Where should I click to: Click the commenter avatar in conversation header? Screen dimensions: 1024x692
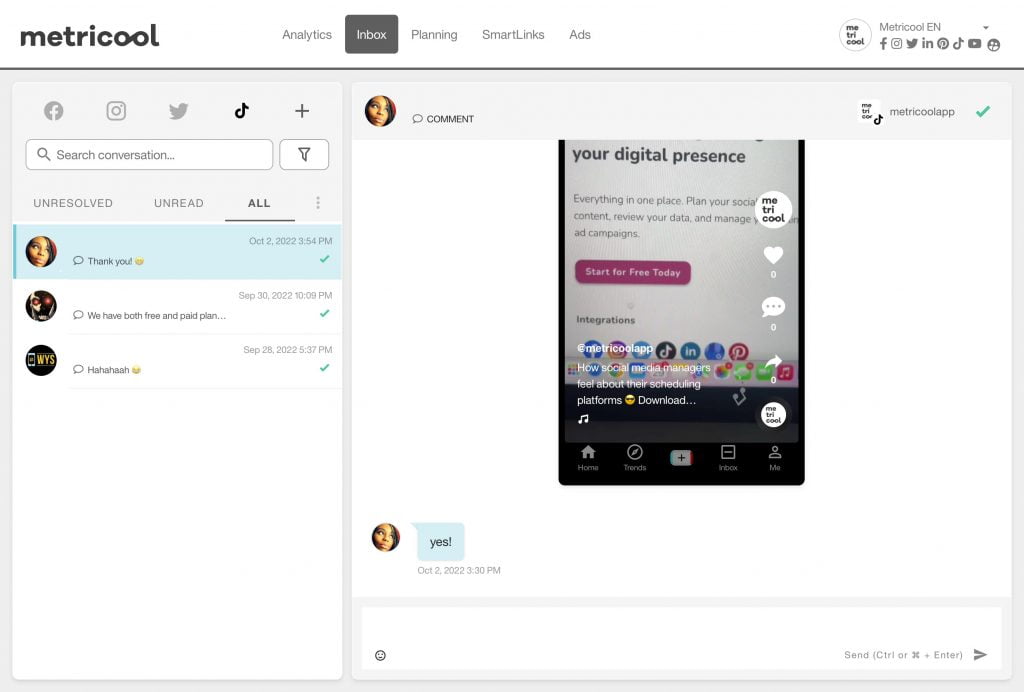381,111
